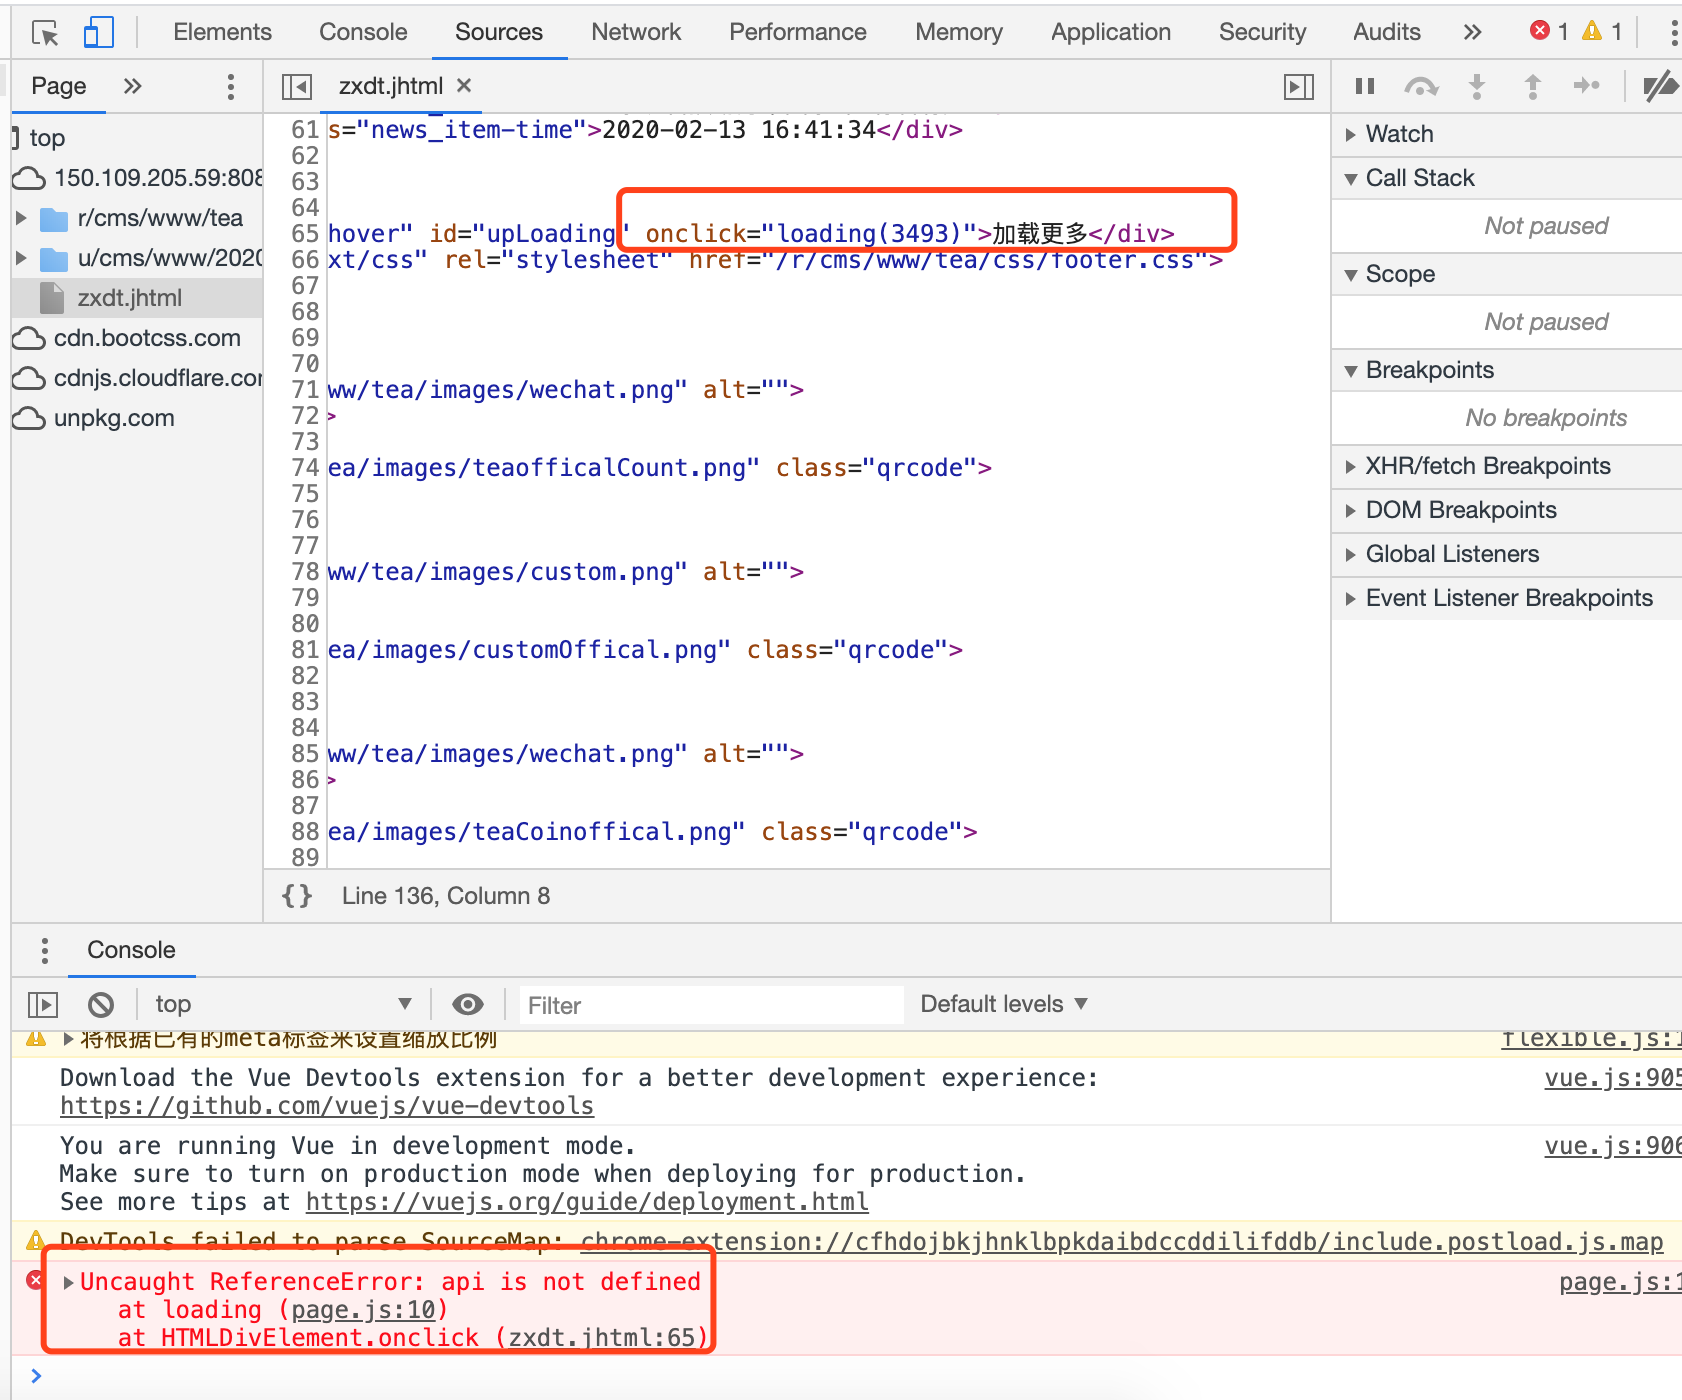Expand the Watch section
This screenshot has width=1682, height=1400.
(1399, 134)
